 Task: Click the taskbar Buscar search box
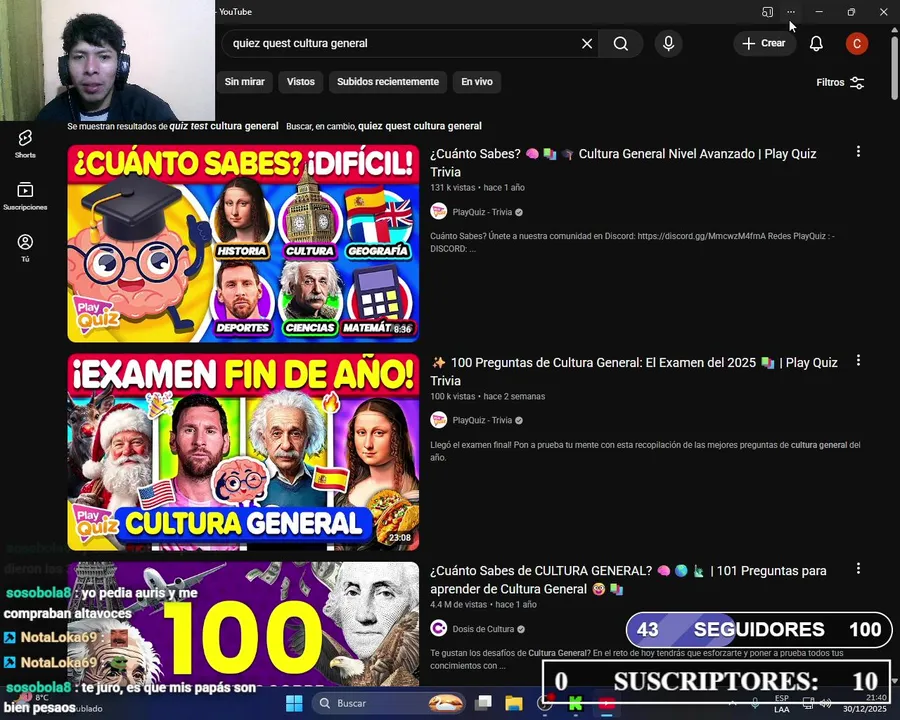point(388,703)
